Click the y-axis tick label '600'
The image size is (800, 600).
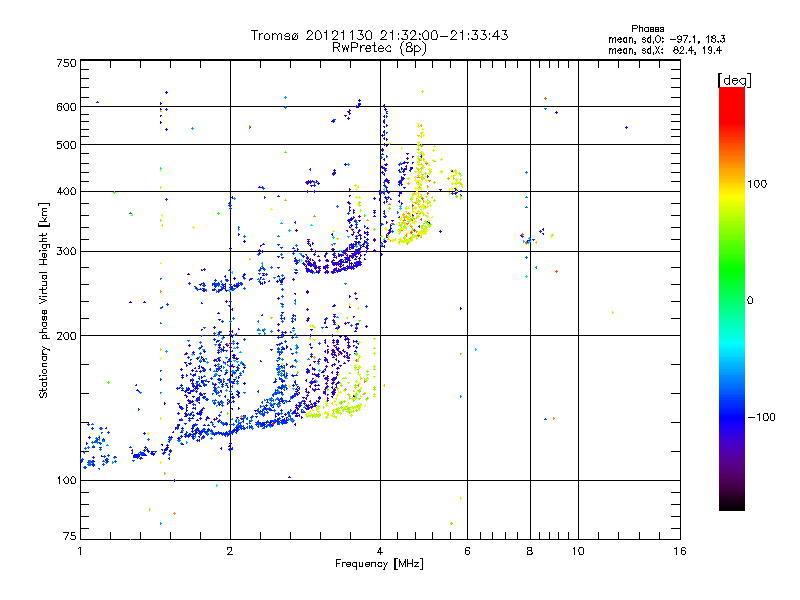[66, 107]
